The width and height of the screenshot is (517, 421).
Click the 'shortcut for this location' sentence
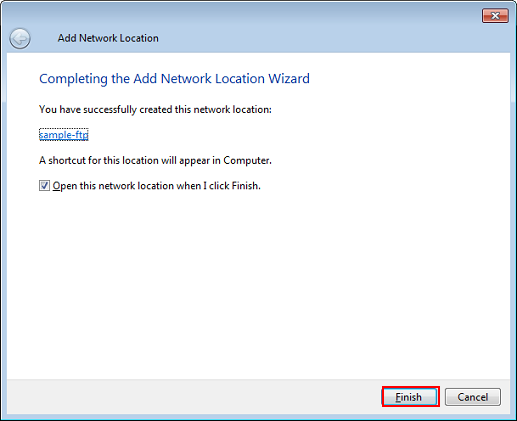pyautogui.click(x=155, y=161)
